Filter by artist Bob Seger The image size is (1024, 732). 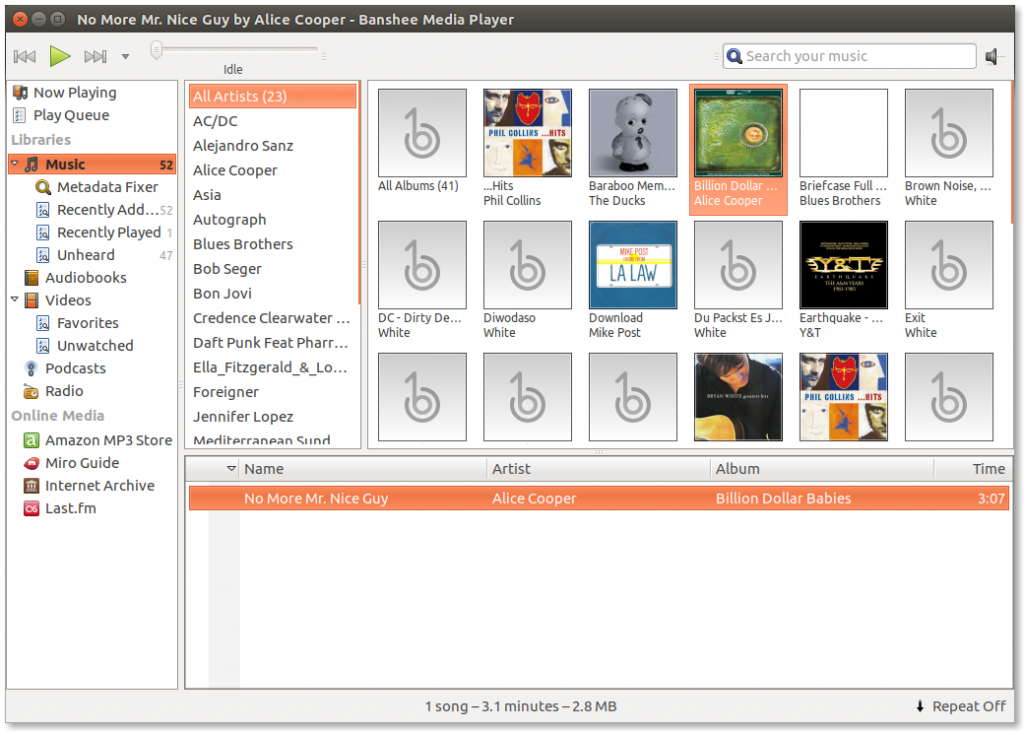(227, 269)
